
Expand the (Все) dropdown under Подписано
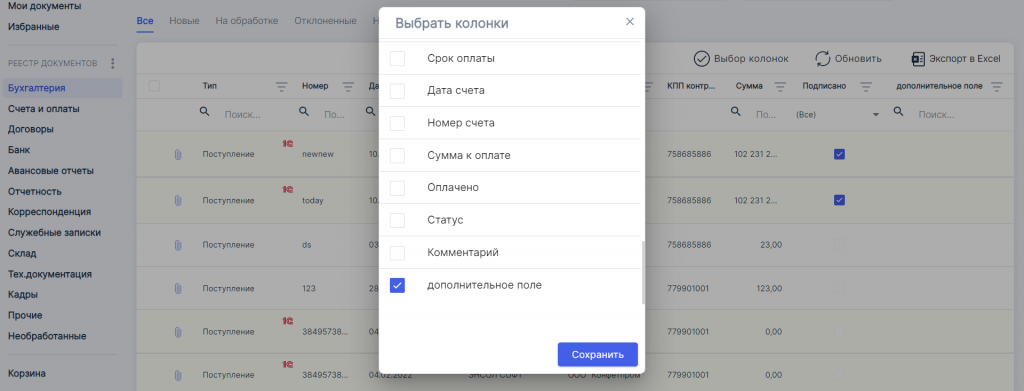pyautogui.click(x=875, y=114)
